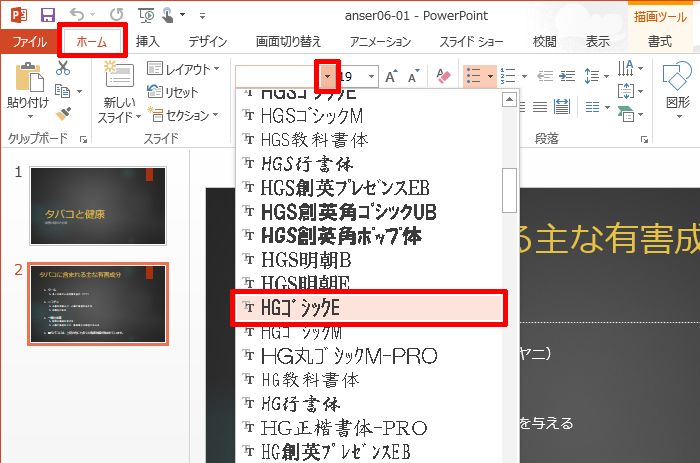Click the font name input box

[x=276, y=76]
